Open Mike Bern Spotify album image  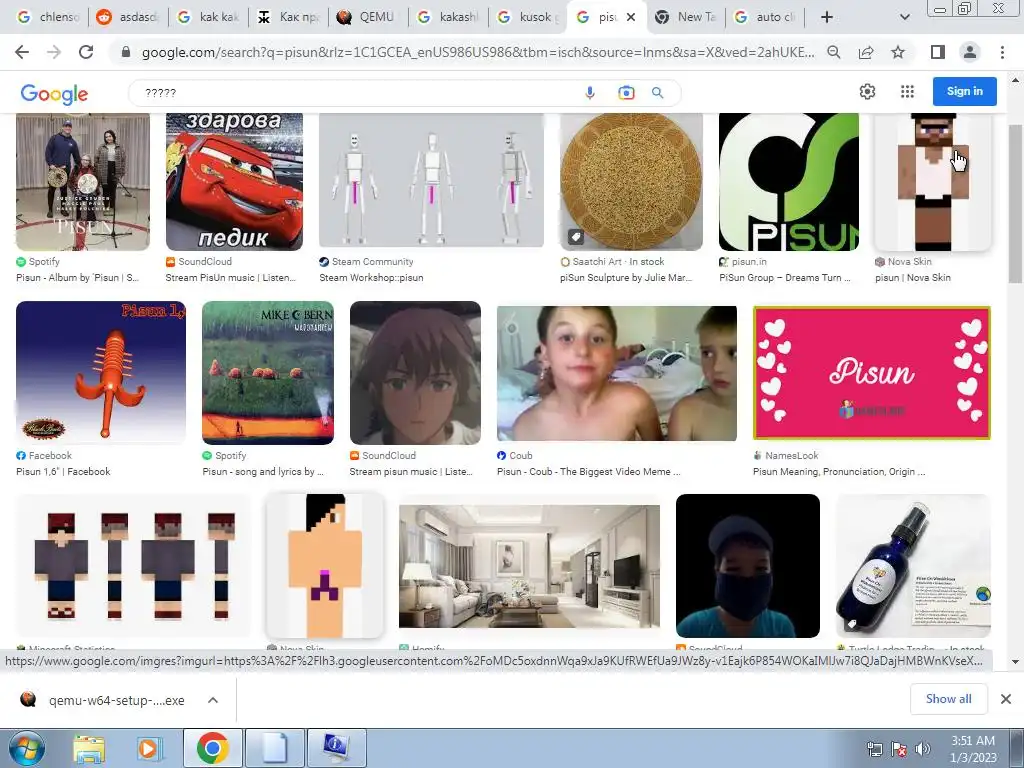(268, 373)
